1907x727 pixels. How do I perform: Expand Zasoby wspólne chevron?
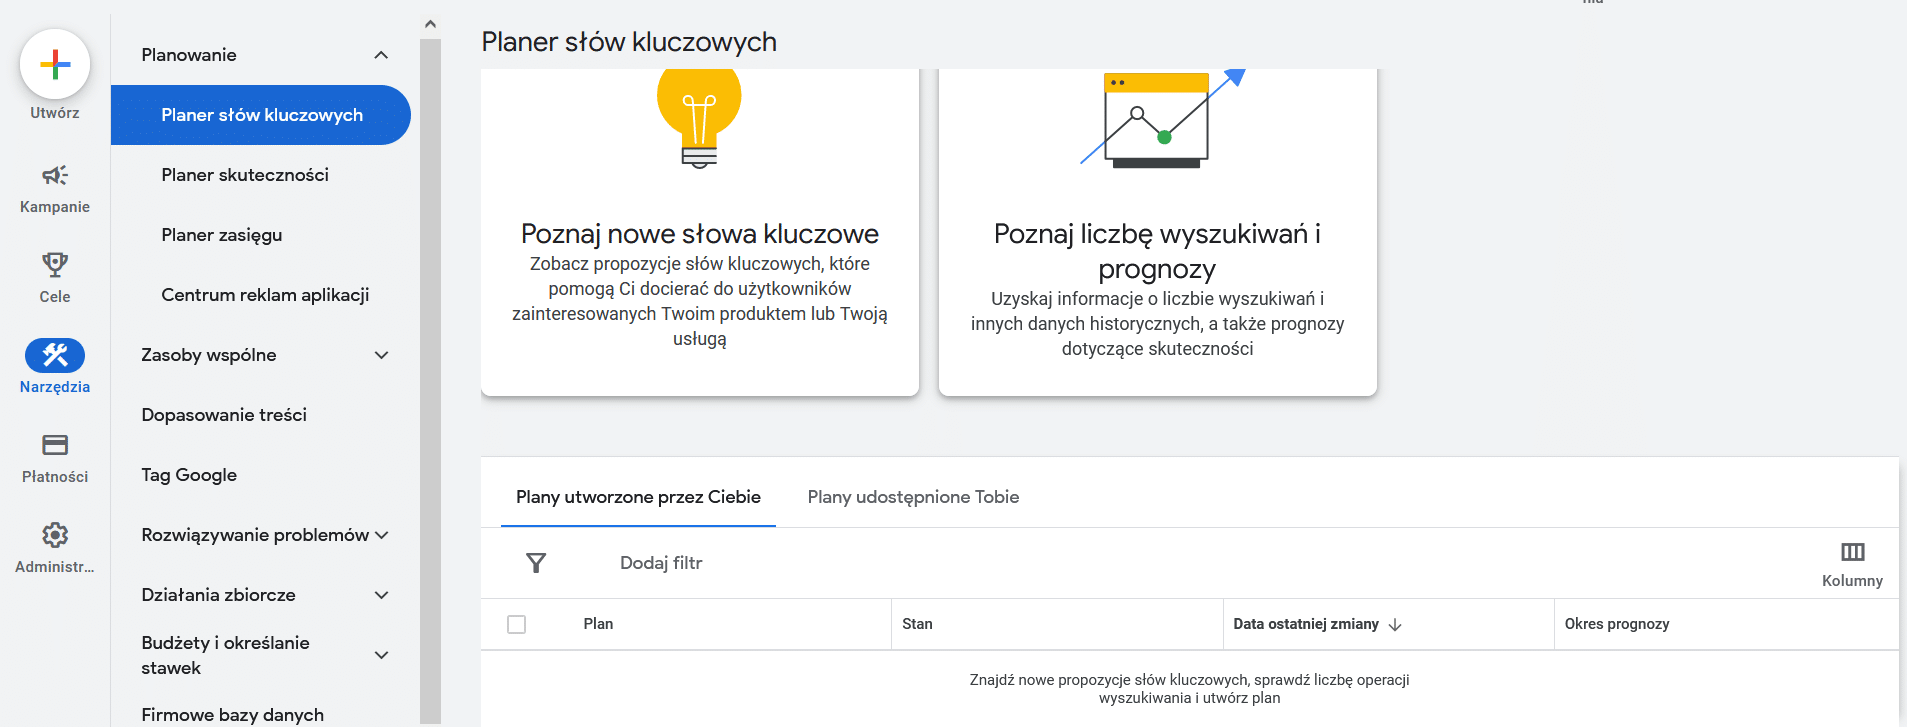tap(381, 355)
